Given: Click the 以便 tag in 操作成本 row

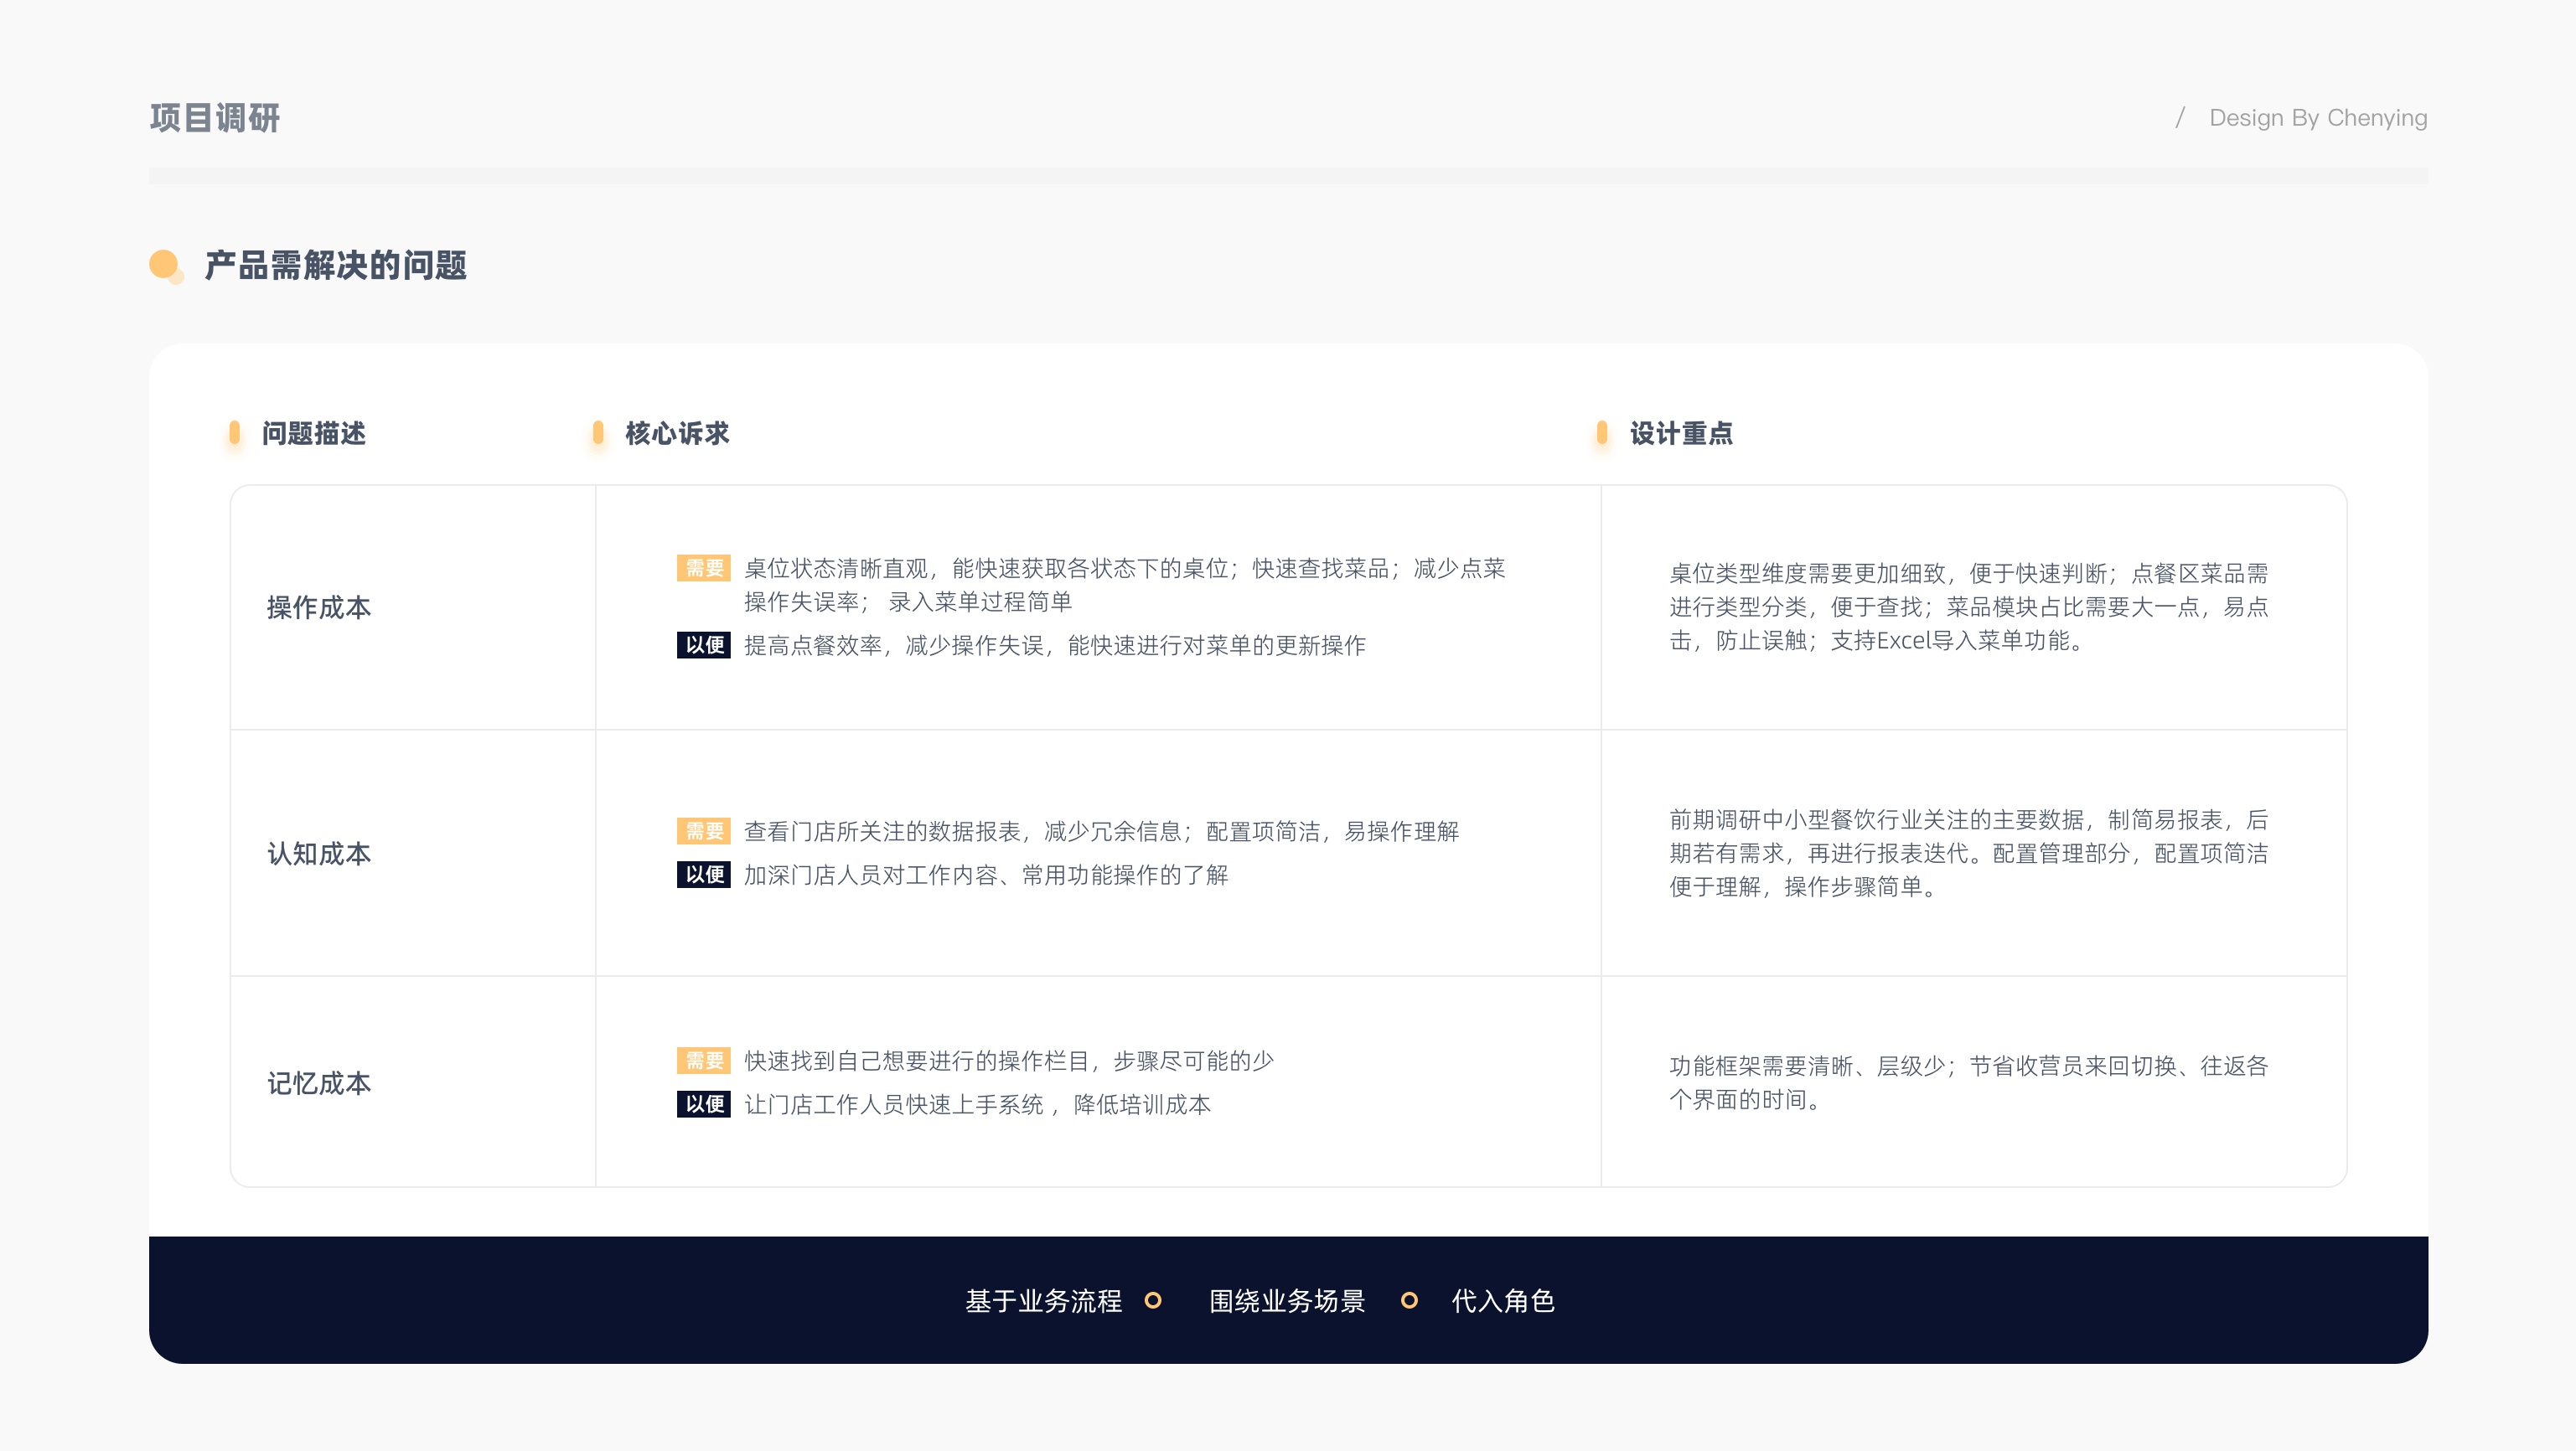Looking at the screenshot, I should coord(704,645).
